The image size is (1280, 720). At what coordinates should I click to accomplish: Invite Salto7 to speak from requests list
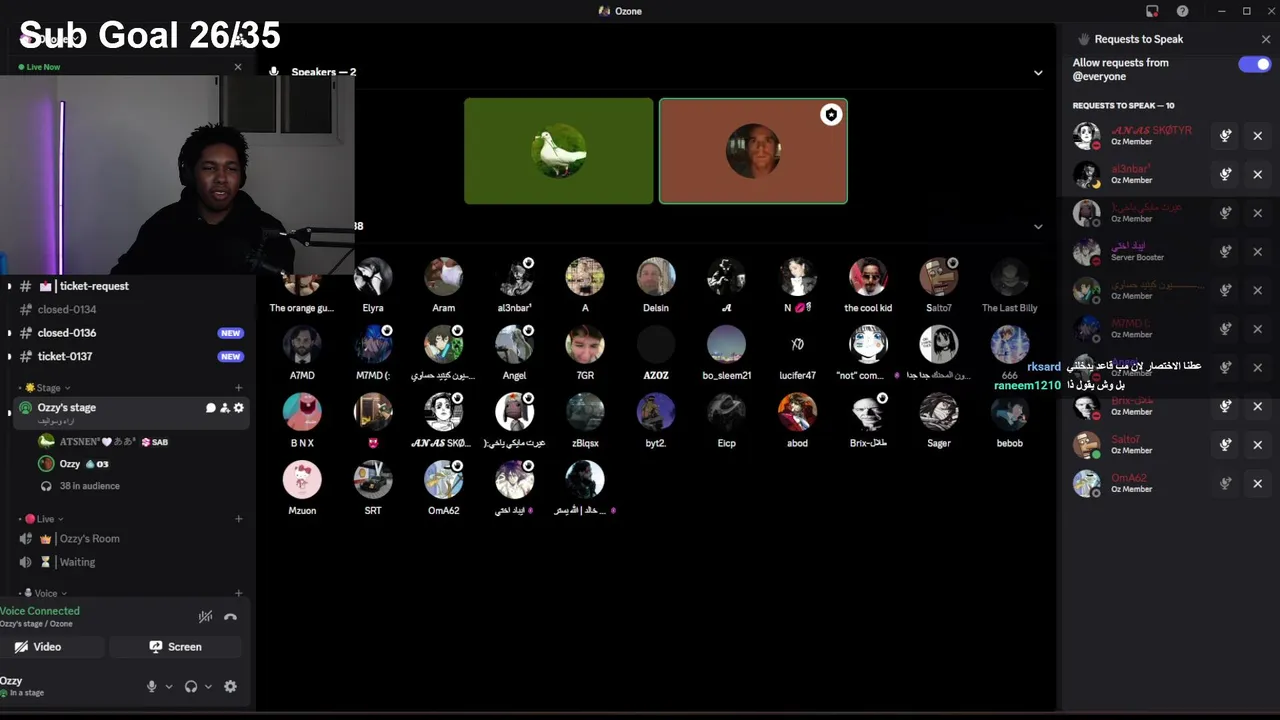point(1225,445)
